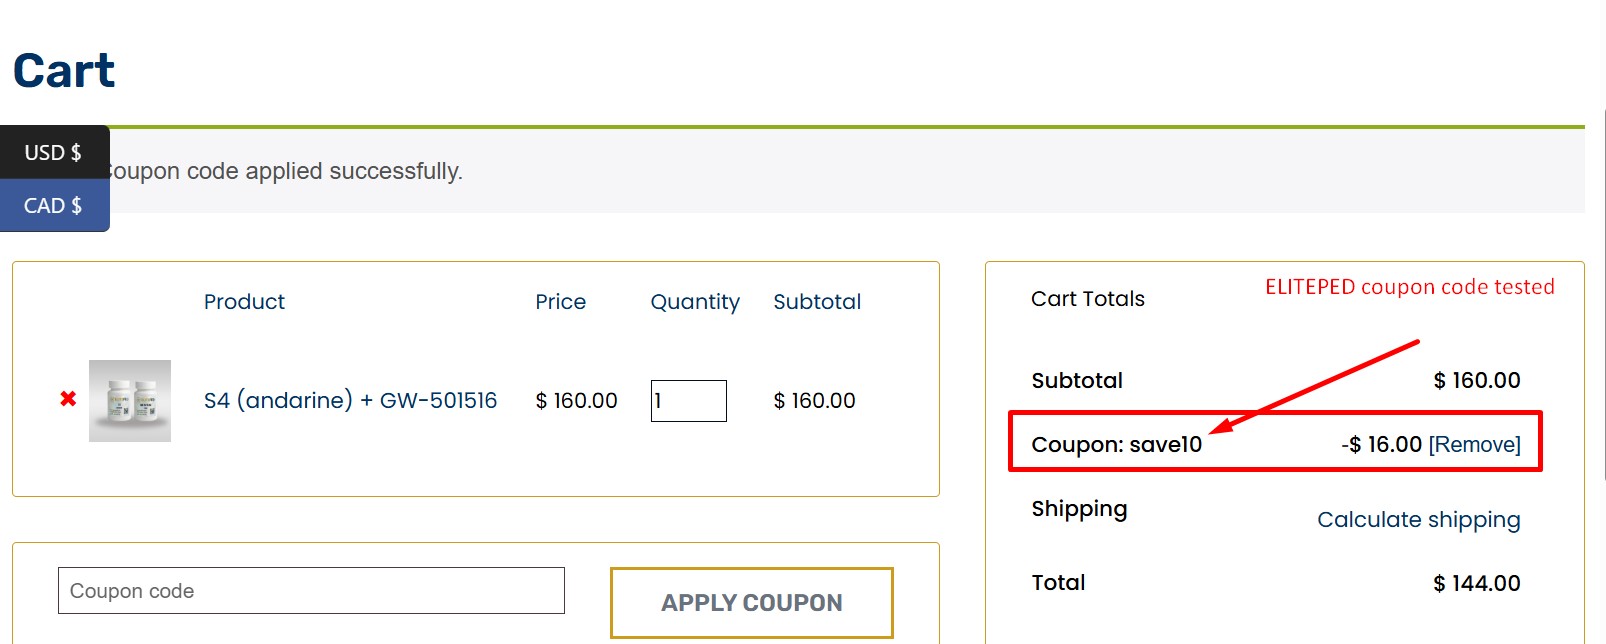The width and height of the screenshot is (1606, 644).
Task: Click the Cart Totals panel title
Action: tap(1087, 298)
